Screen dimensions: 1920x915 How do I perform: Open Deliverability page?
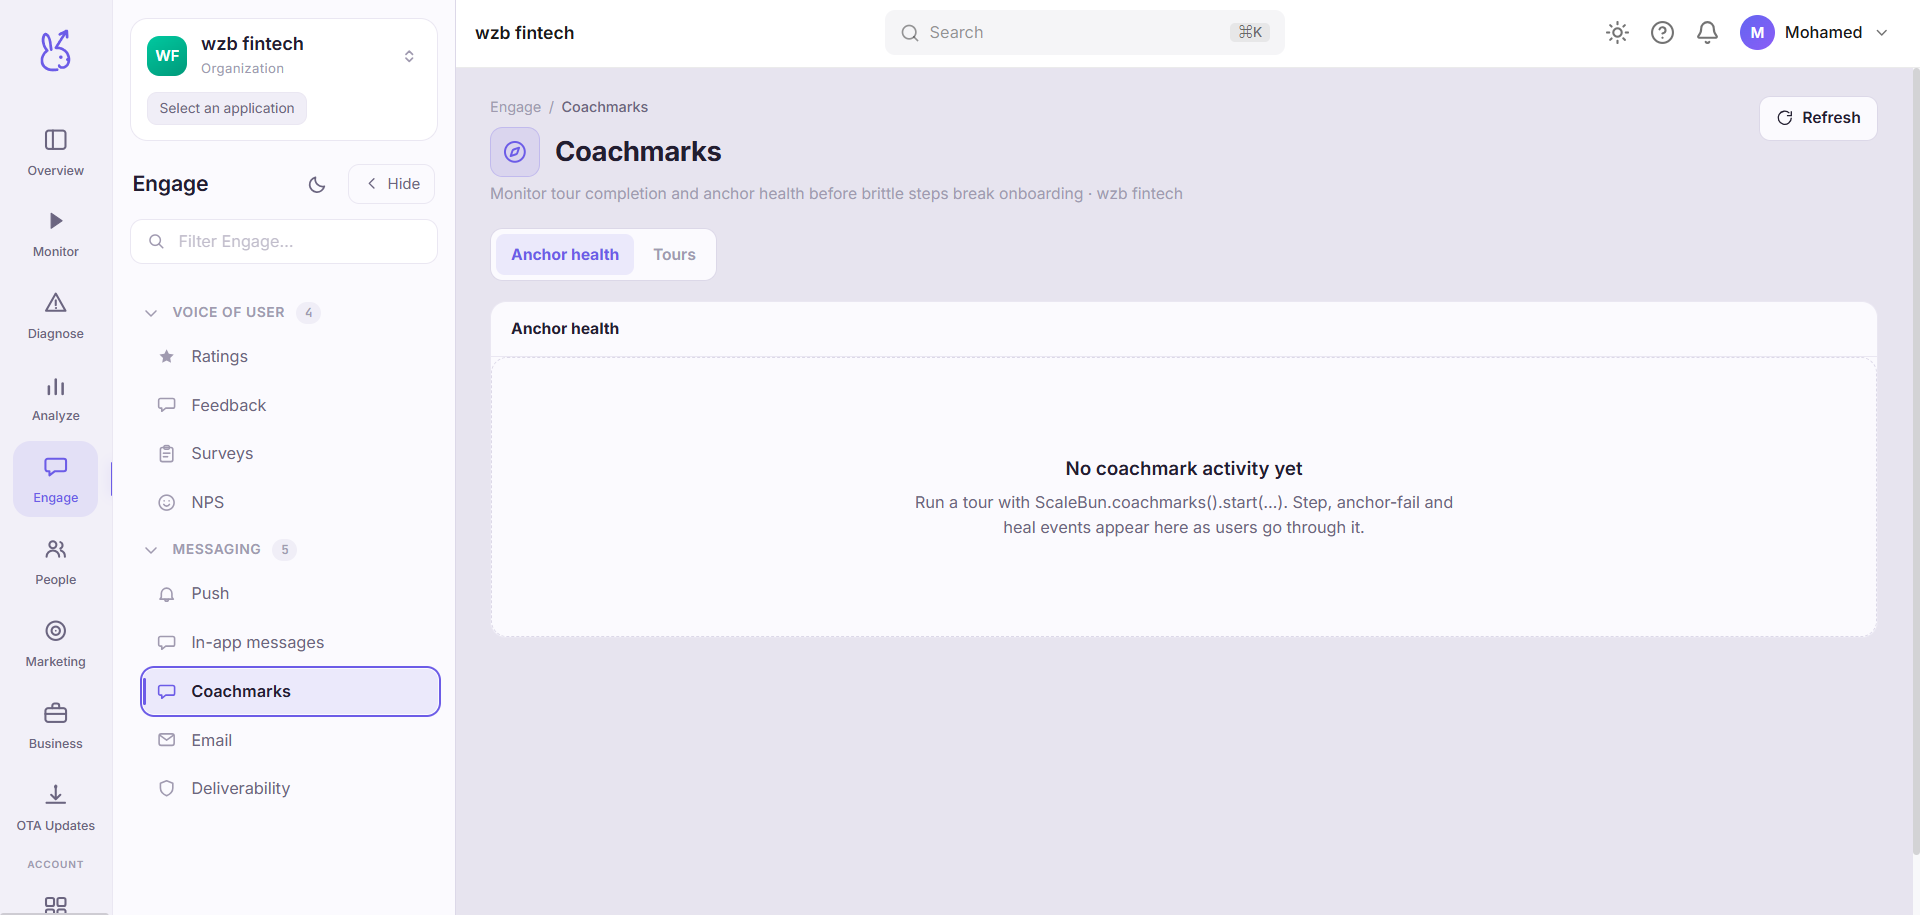[290, 788]
